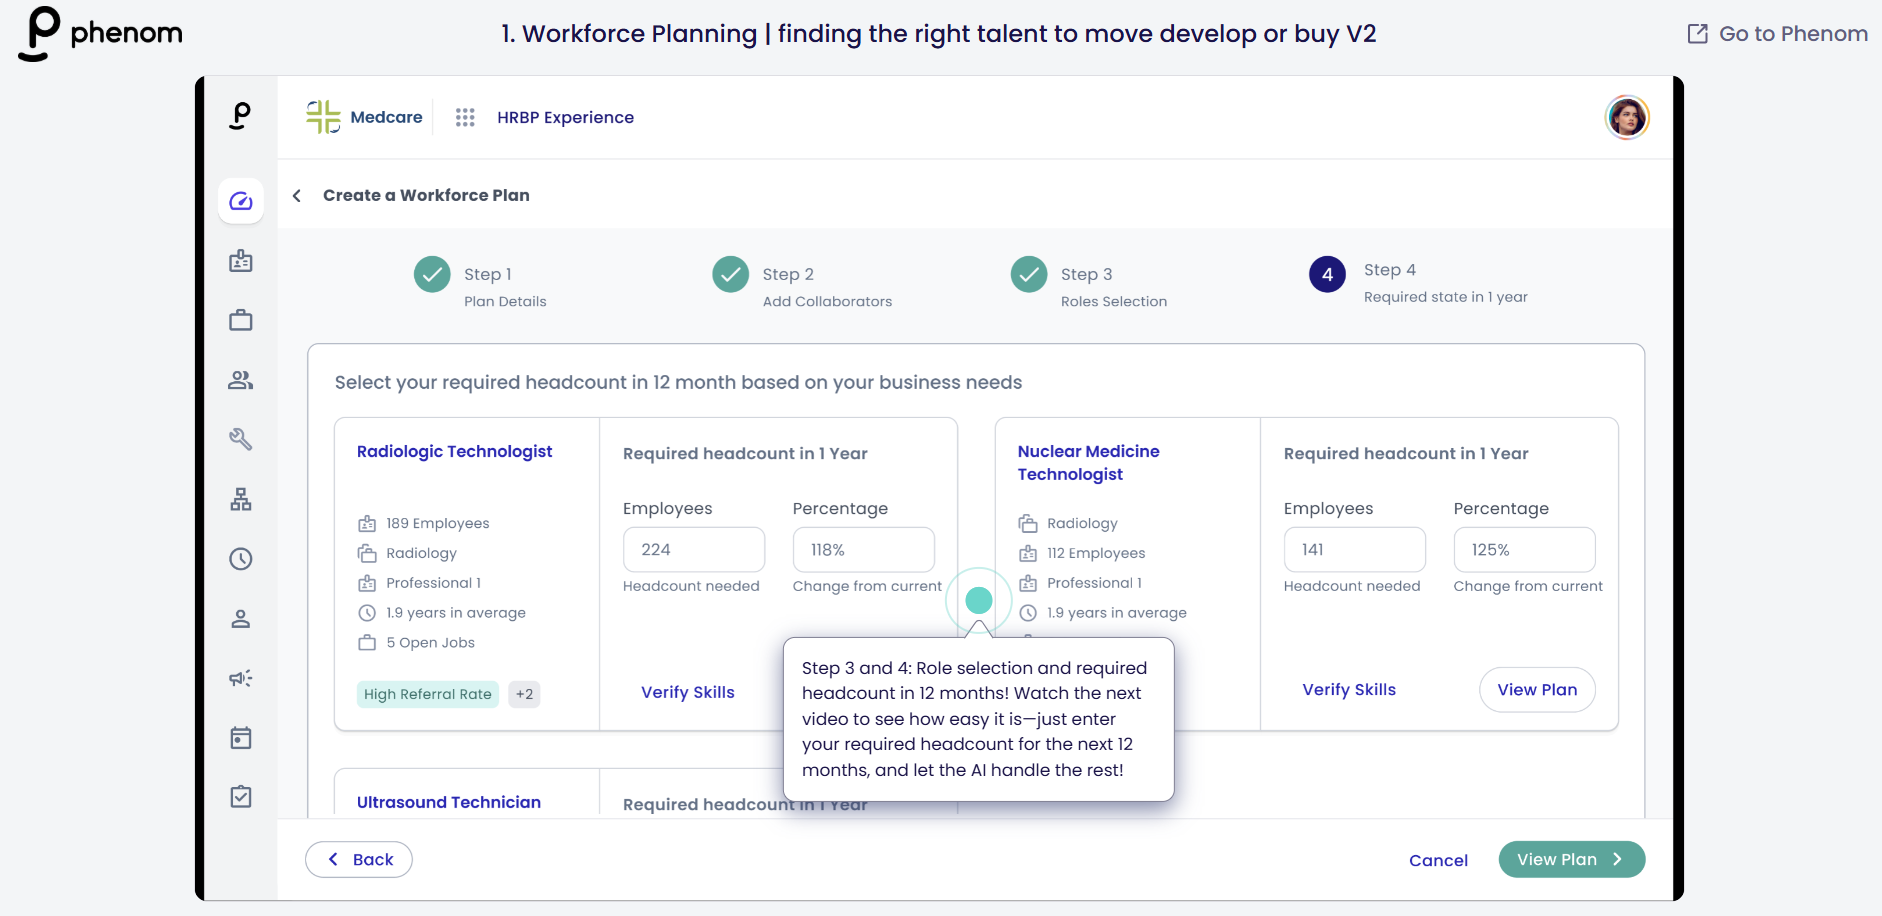Click 5 Open Jobs text
The width and height of the screenshot is (1882, 916).
point(431,643)
